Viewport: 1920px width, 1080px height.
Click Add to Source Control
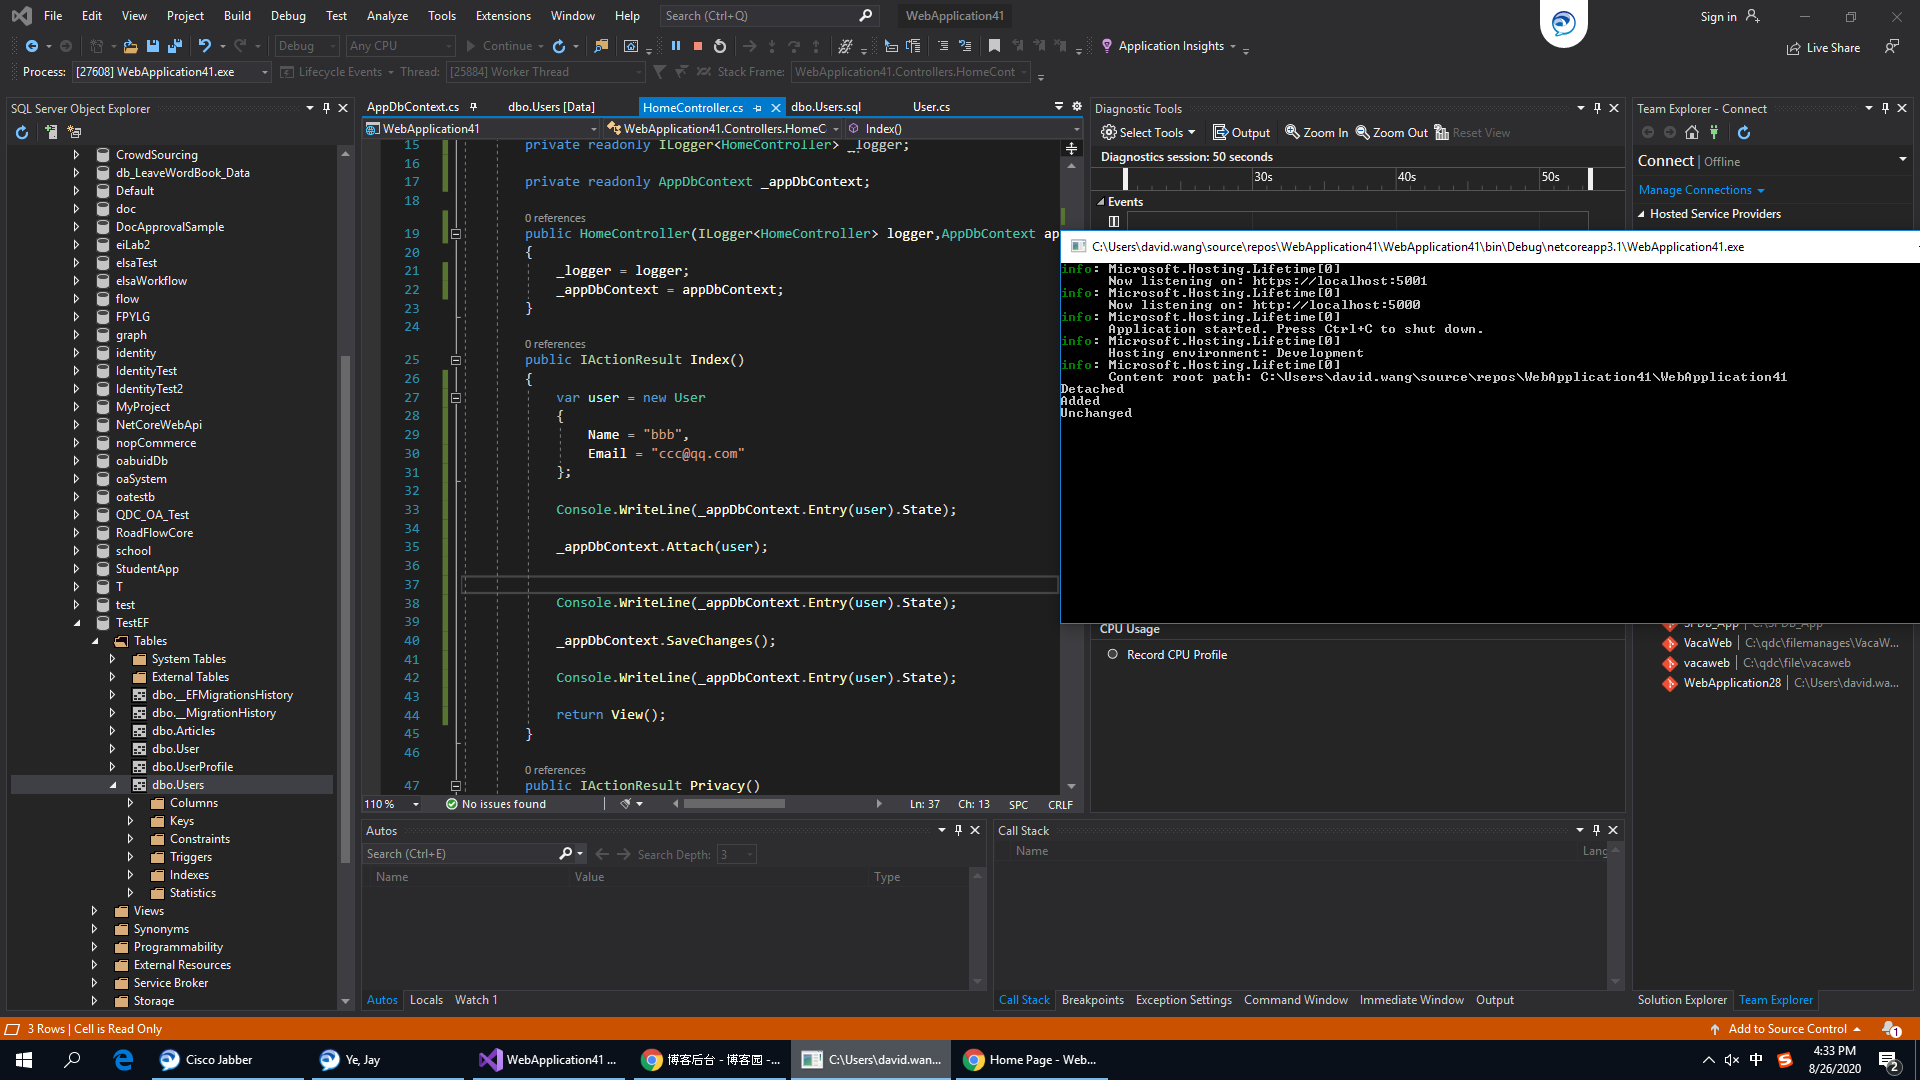click(1787, 1029)
